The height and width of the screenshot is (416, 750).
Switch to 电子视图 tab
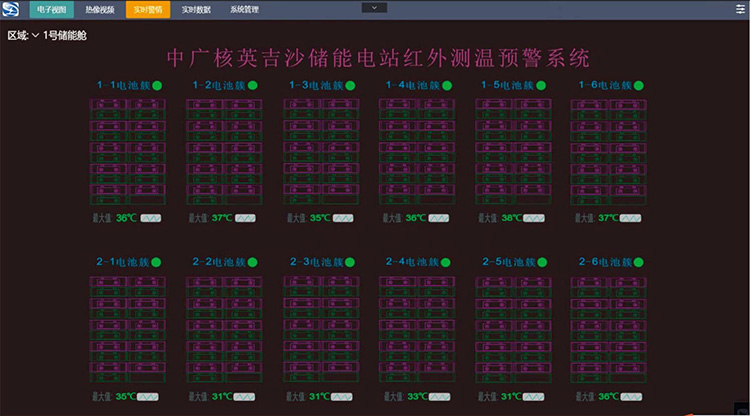[52, 10]
